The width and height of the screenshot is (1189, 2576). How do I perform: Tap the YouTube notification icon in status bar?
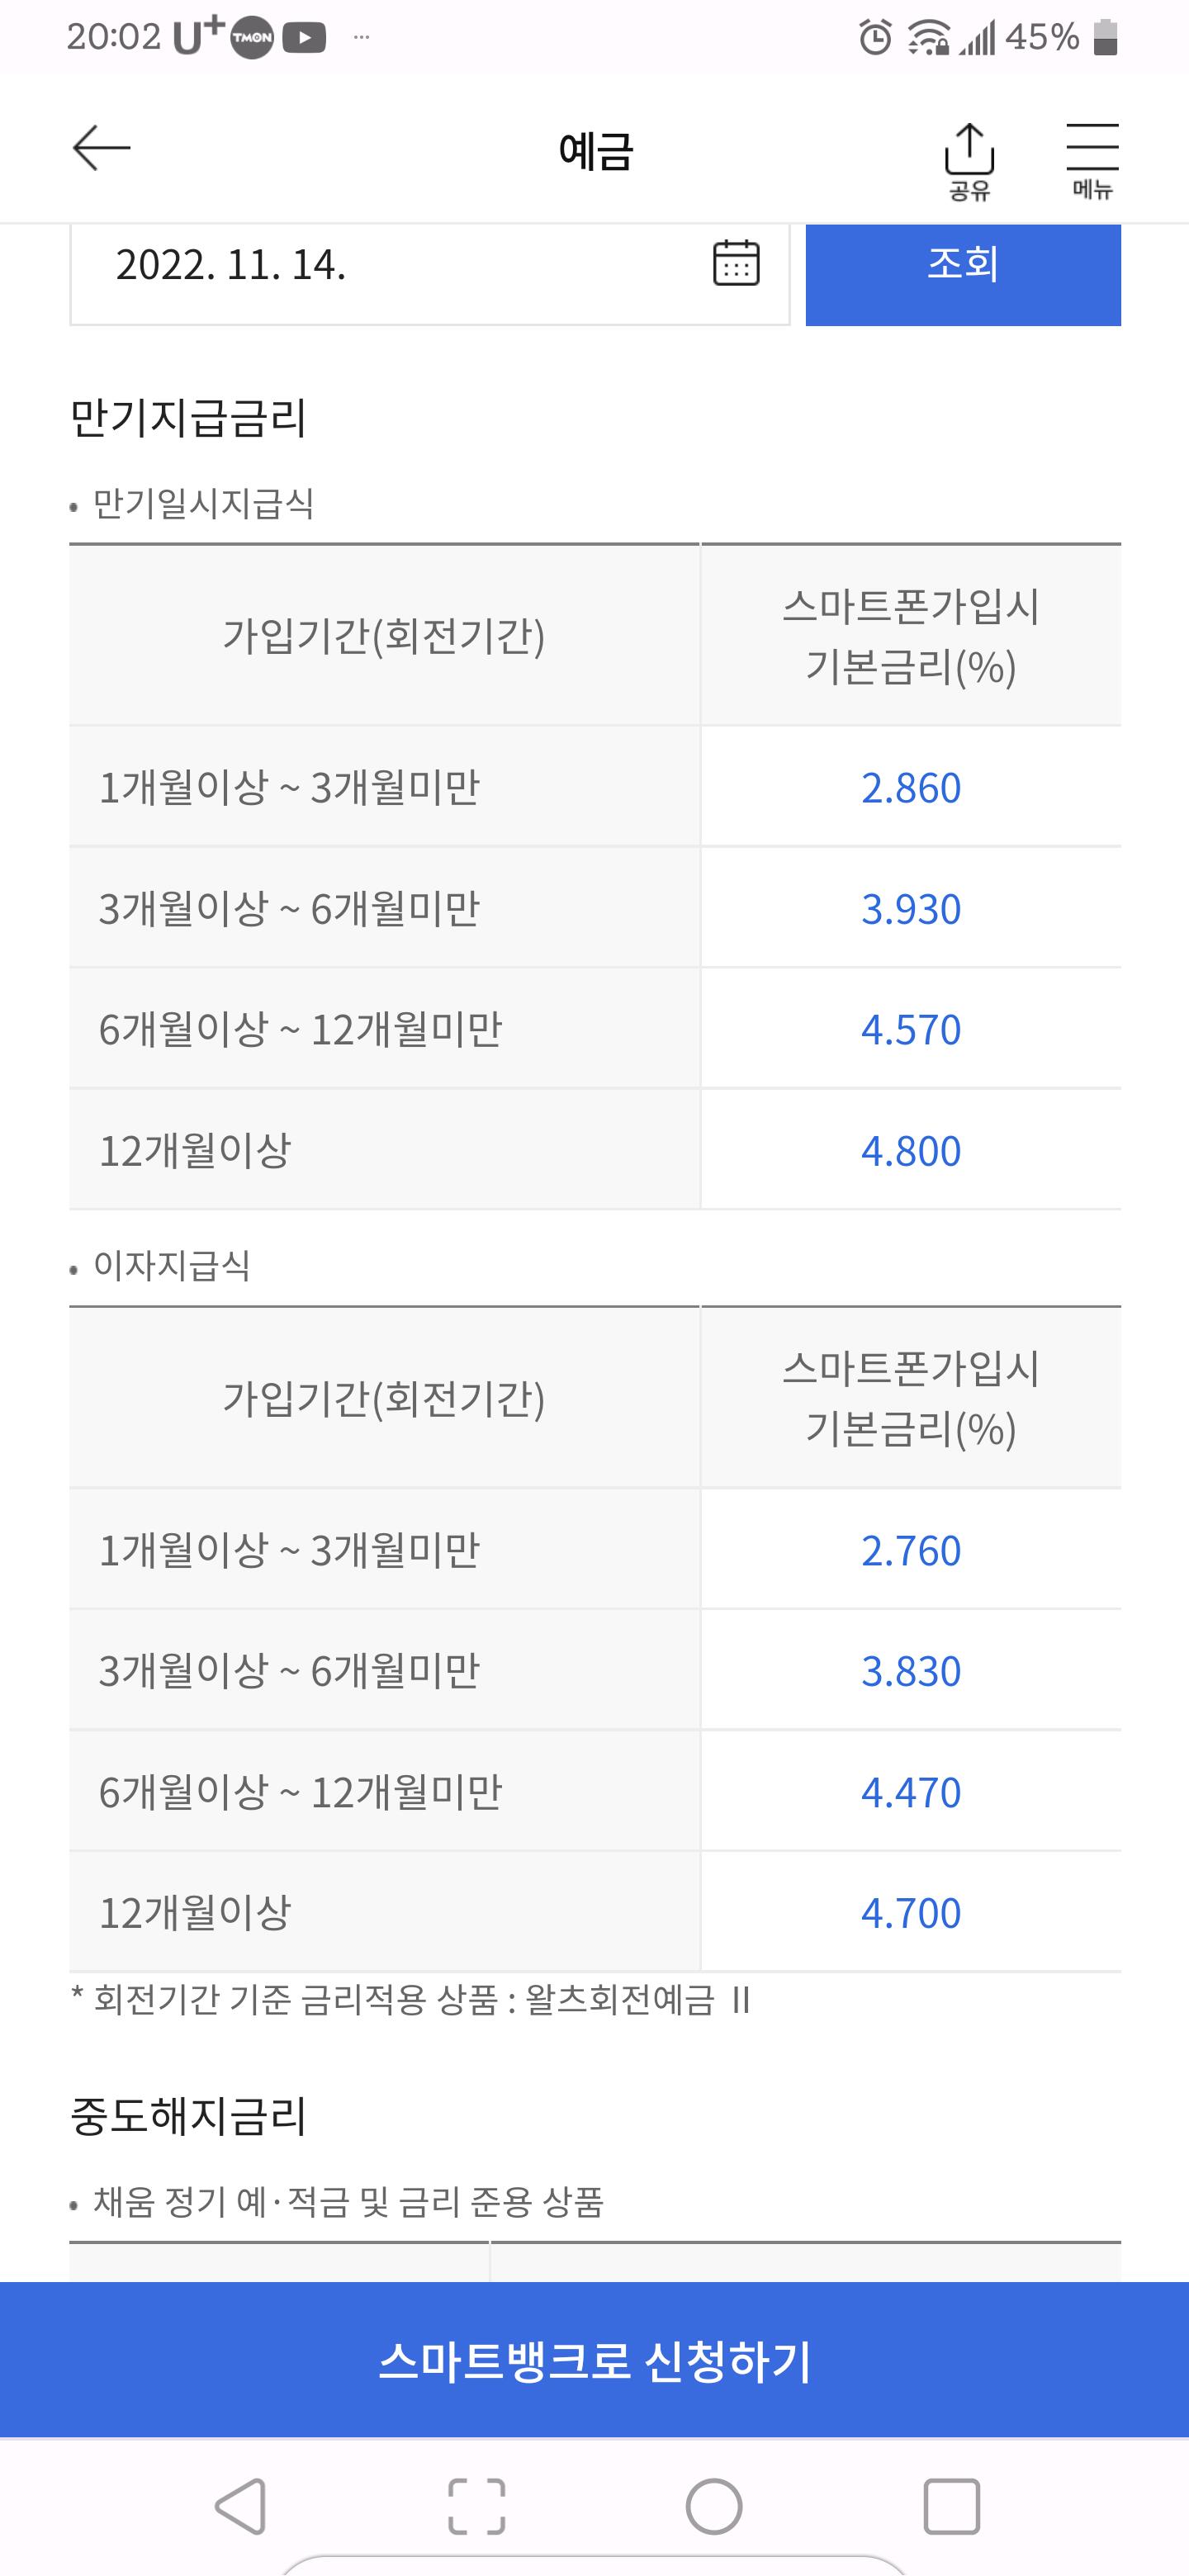(x=304, y=38)
